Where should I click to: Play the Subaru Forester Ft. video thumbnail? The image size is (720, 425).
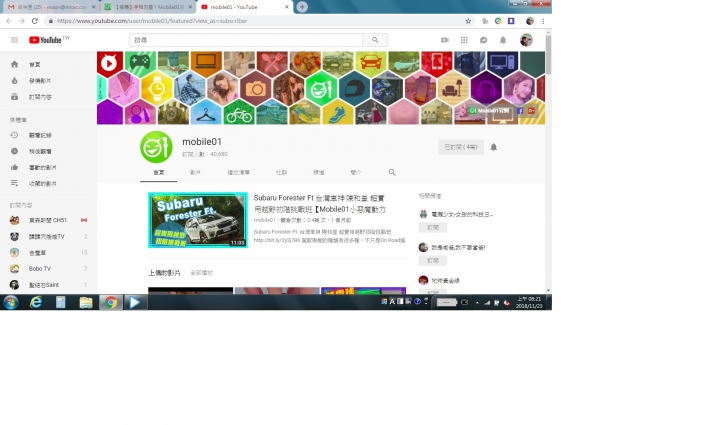[x=198, y=220]
